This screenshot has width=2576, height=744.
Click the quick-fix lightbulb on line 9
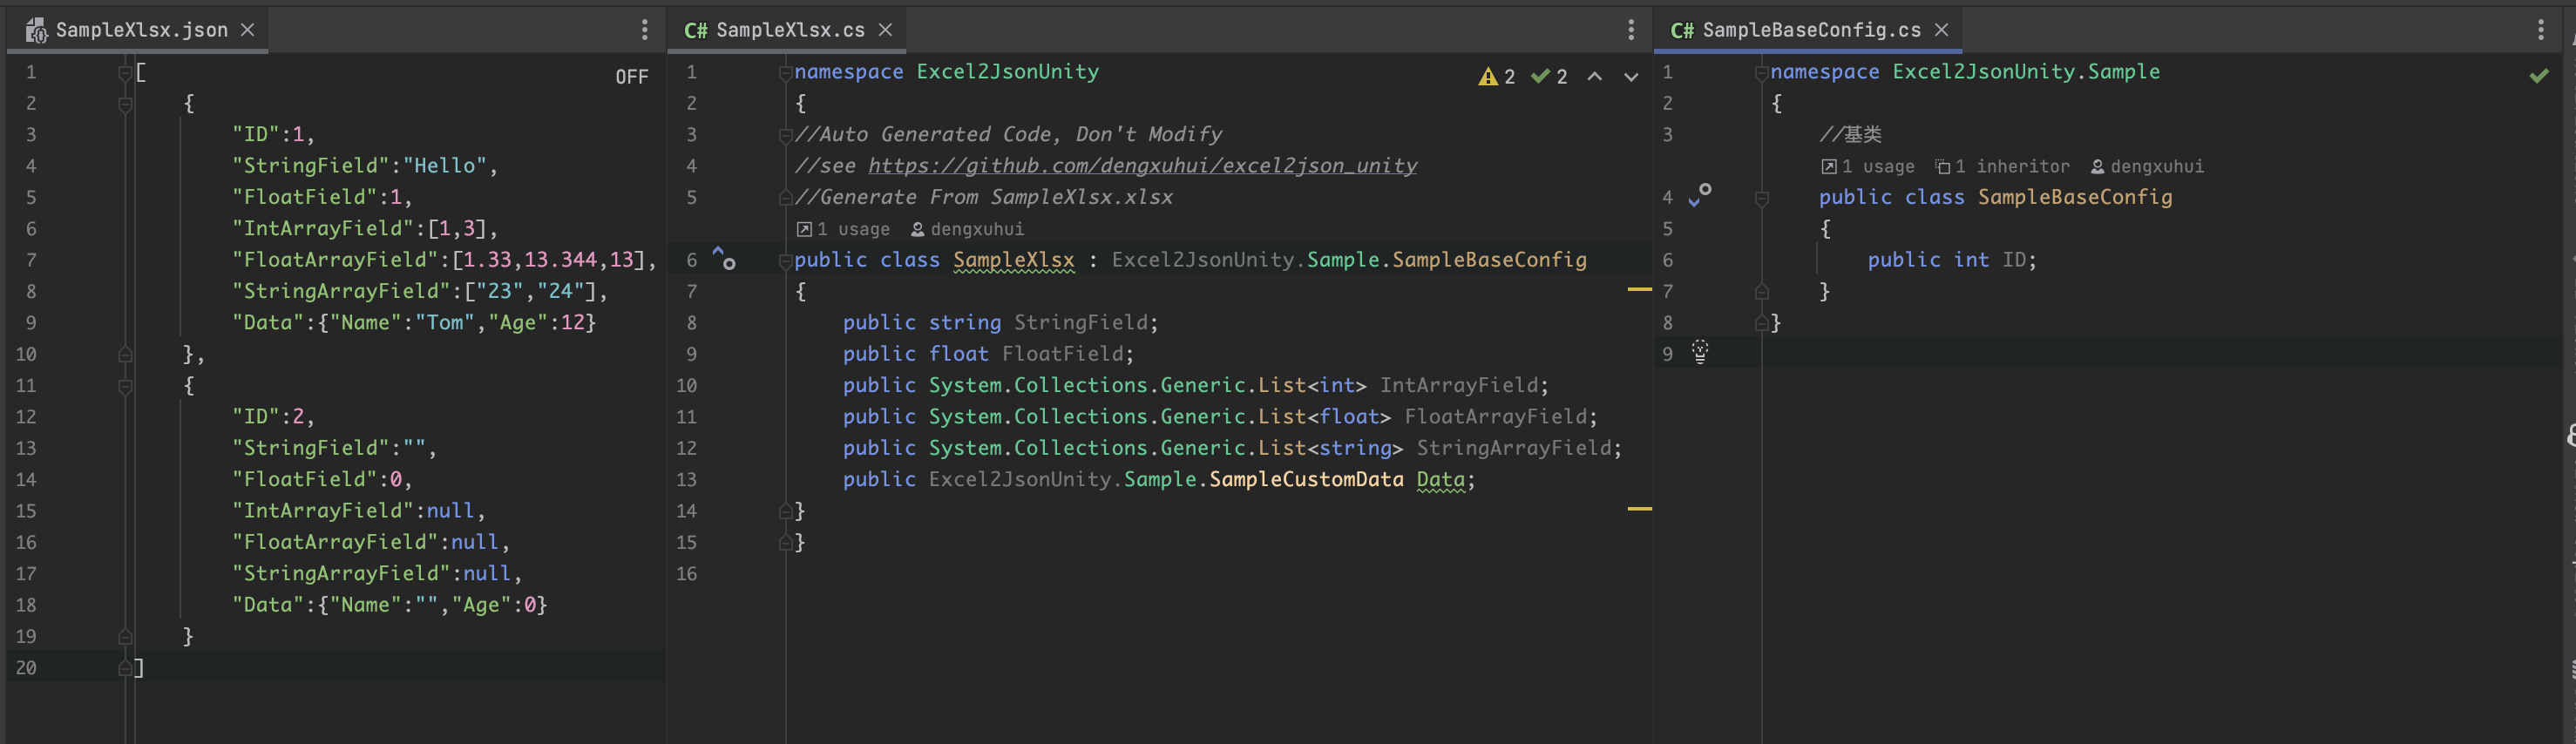(1700, 352)
